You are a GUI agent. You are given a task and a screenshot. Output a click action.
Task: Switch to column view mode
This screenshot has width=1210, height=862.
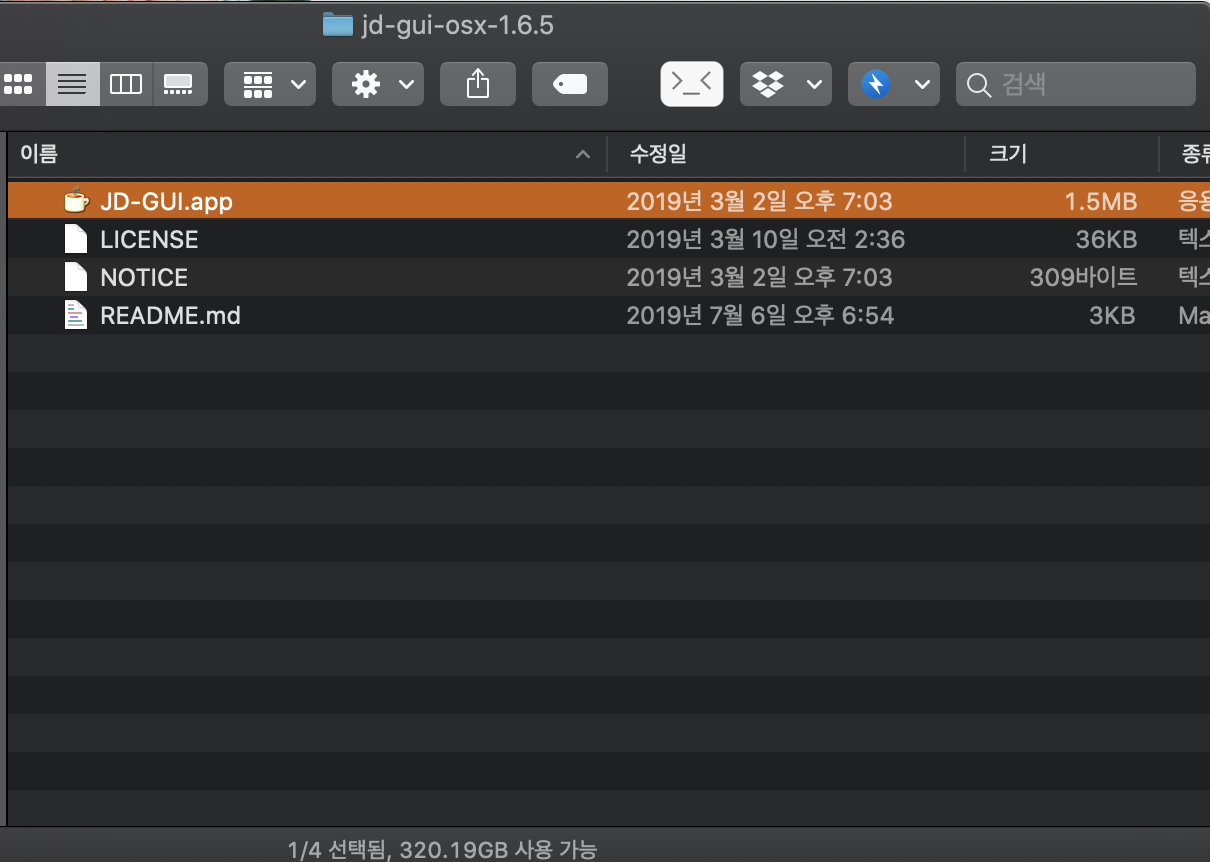[126, 84]
